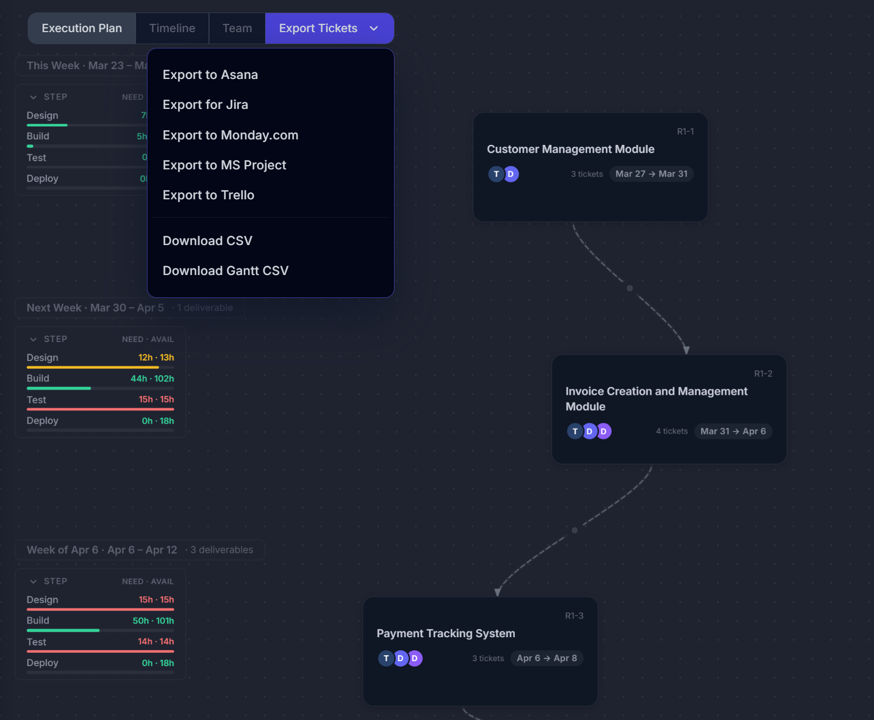Click the Apr 6 → Apr 8 date badge

click(546, 658)
